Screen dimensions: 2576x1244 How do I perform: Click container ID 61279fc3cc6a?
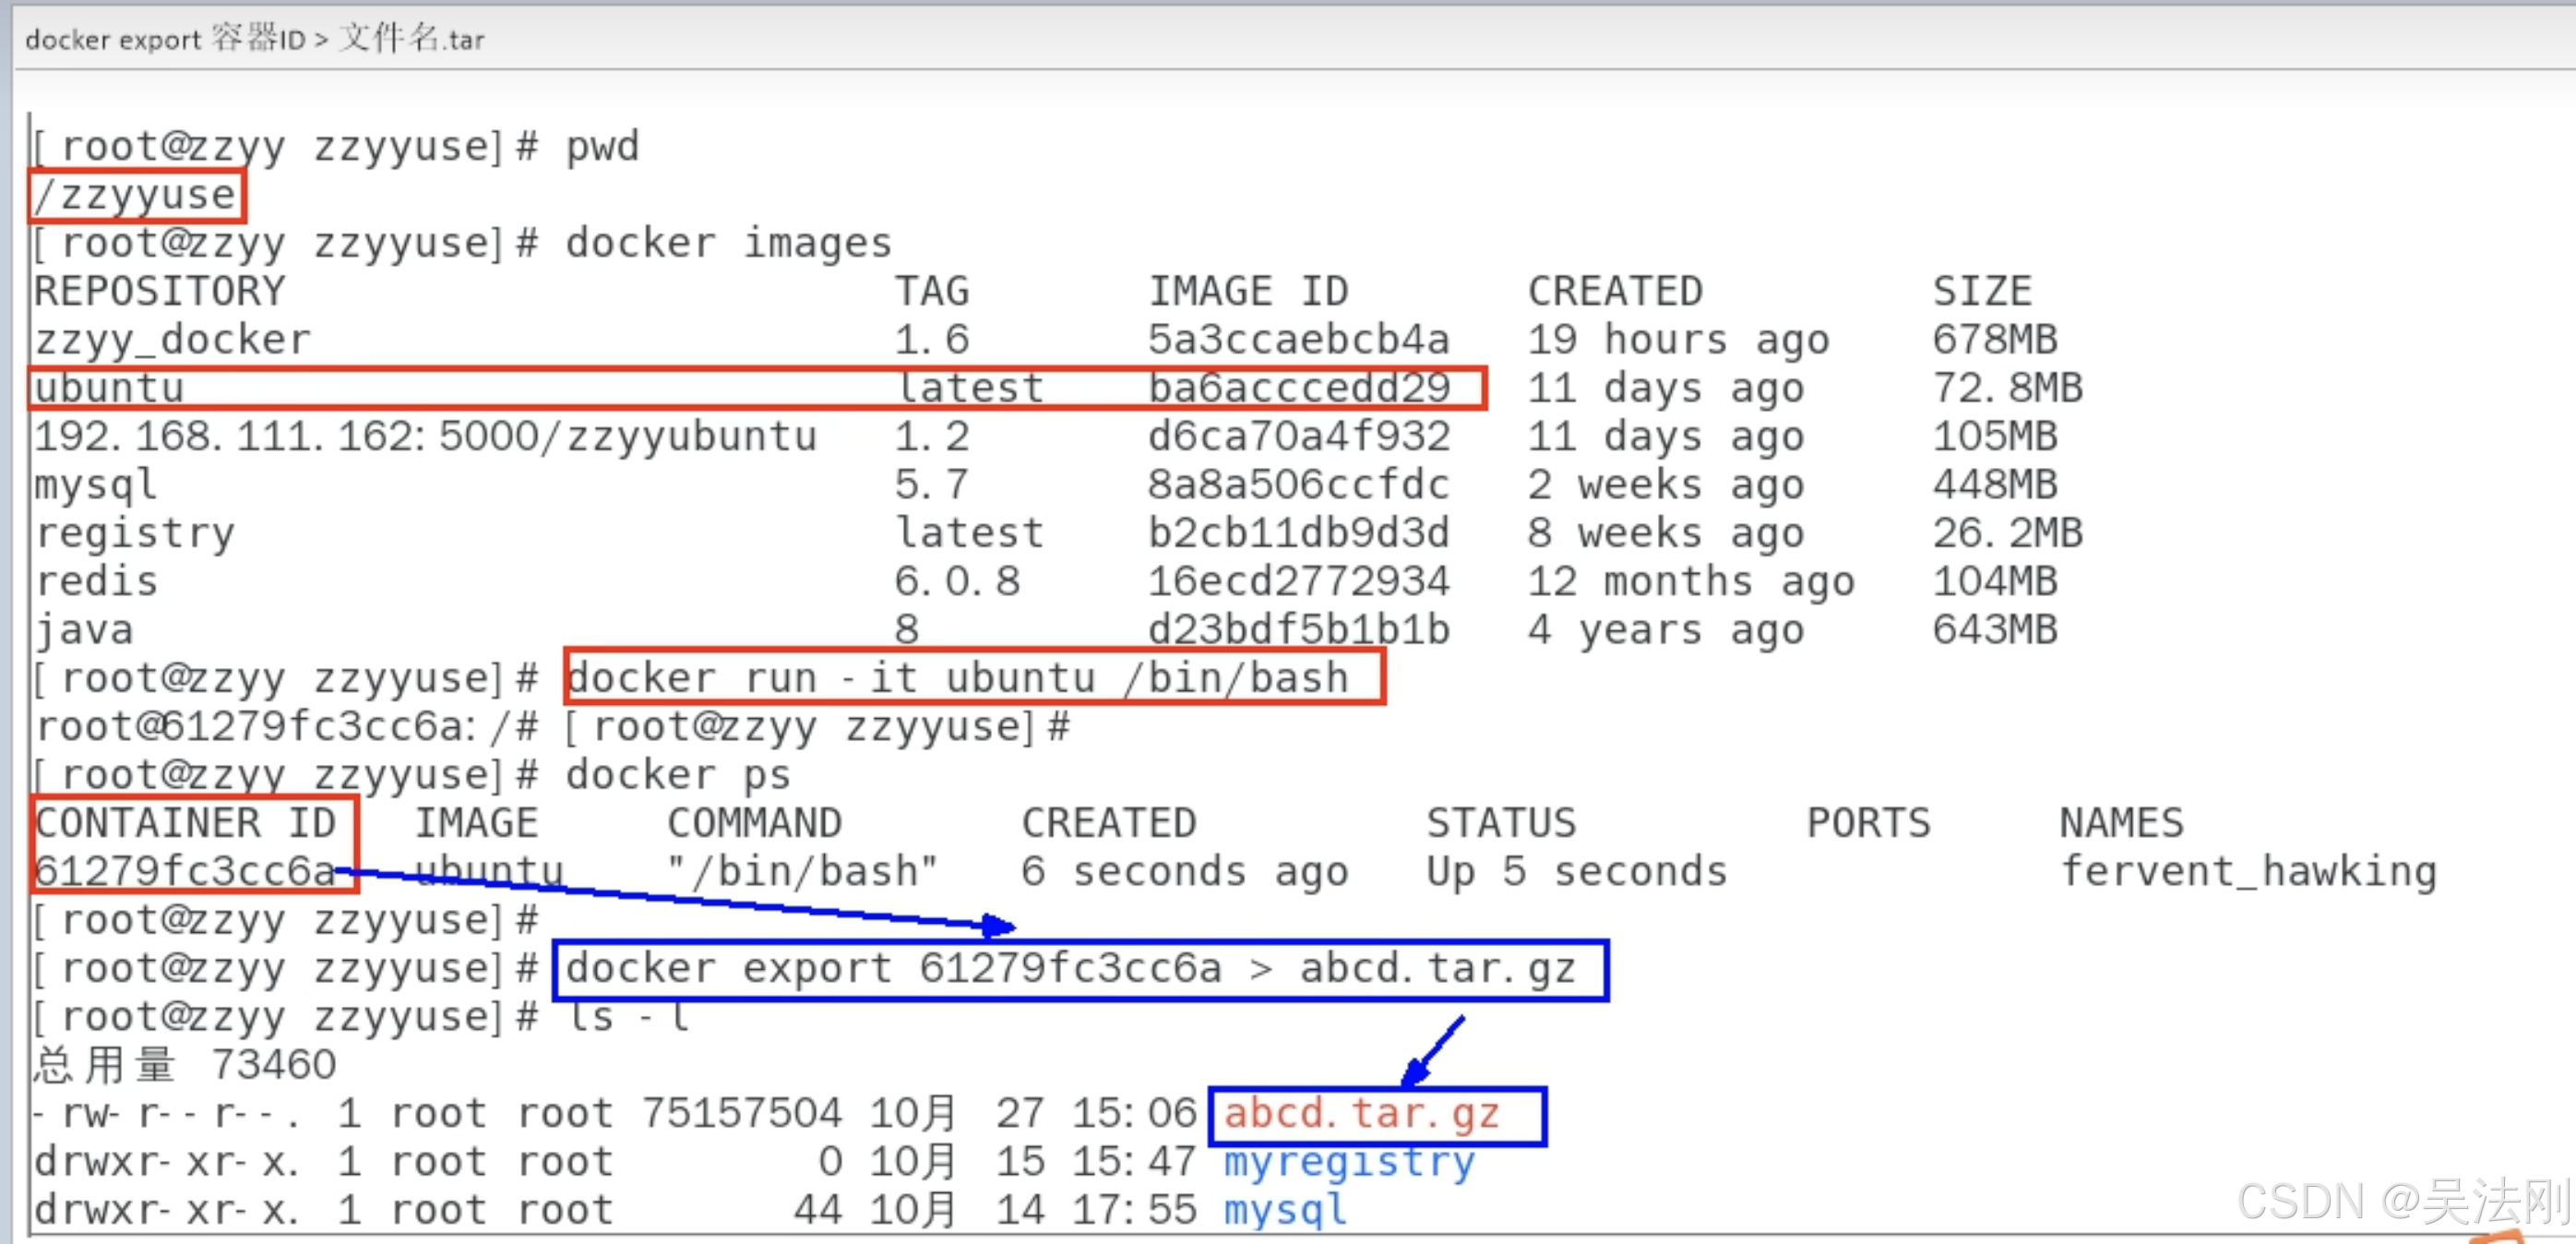[185, 872]
